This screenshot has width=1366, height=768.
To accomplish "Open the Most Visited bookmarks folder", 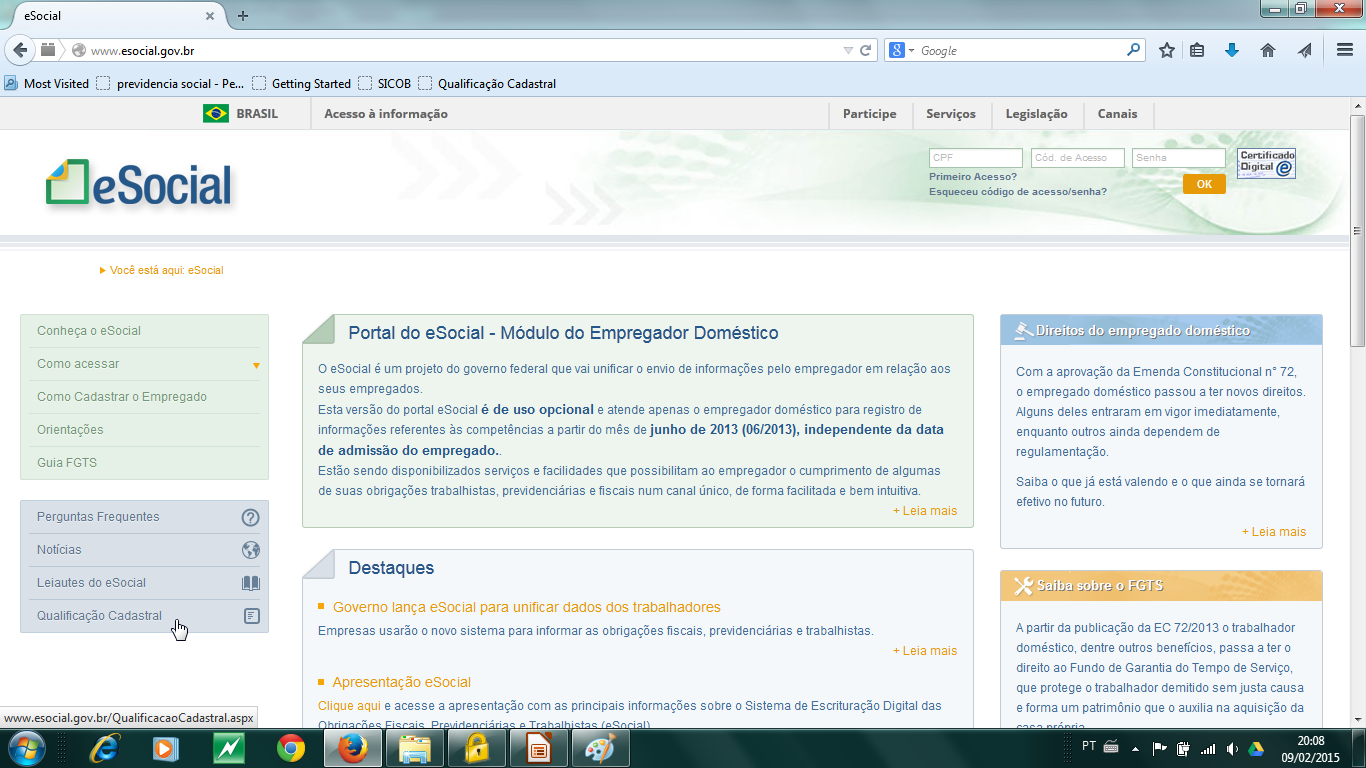I will (x=47, y=84).
